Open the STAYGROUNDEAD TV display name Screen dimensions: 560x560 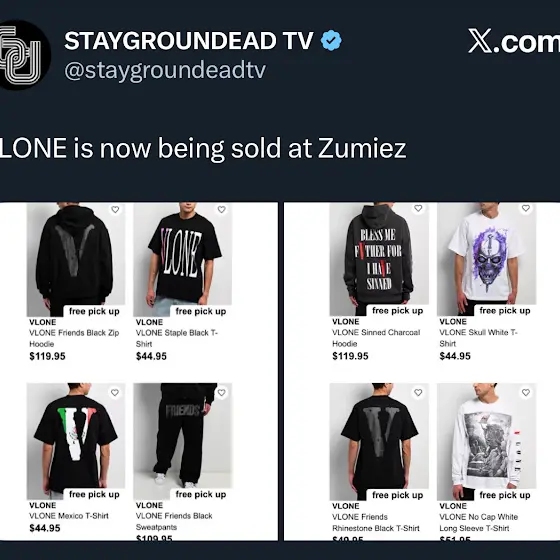point(189,40)
